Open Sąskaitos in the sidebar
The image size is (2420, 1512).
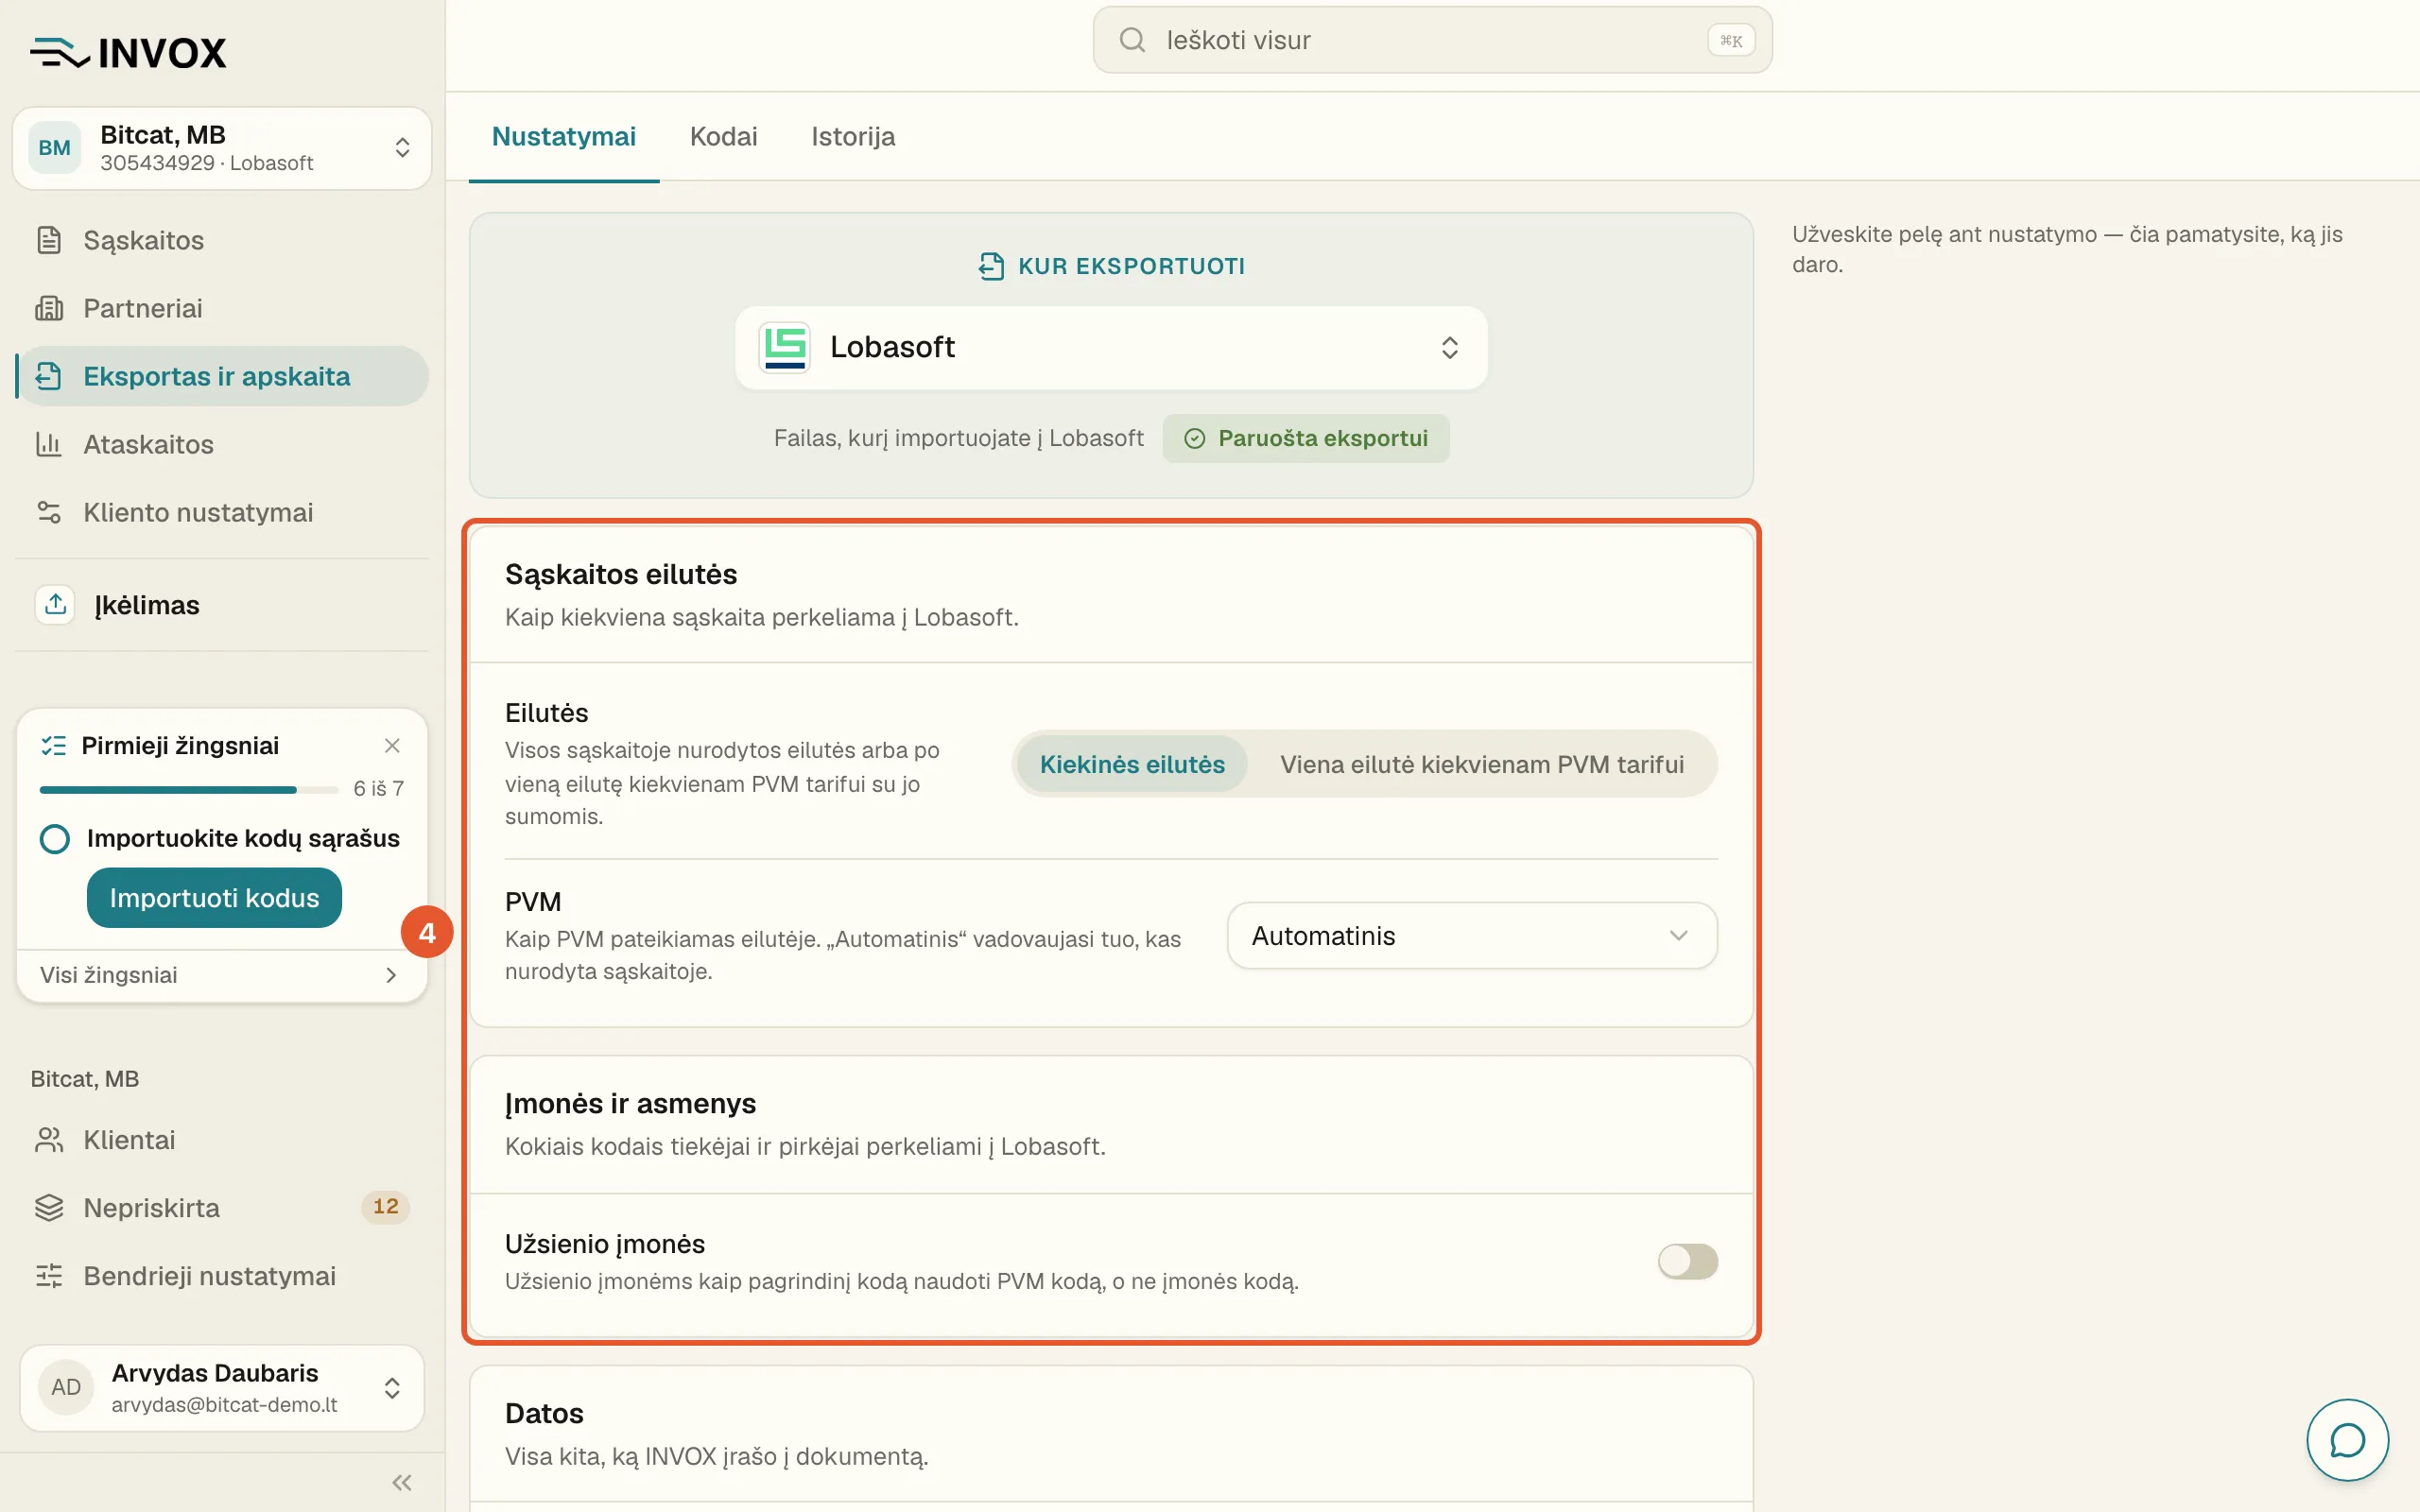[x=222, y=240]
